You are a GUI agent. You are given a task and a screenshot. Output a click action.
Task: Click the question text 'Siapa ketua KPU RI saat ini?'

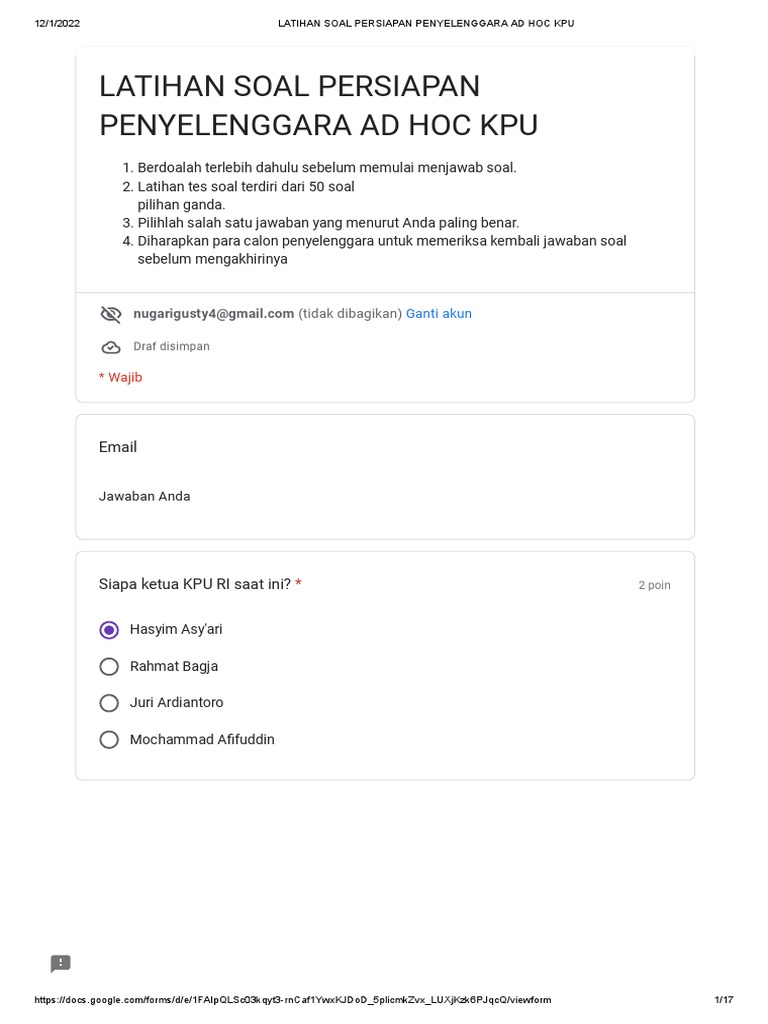pos(194,584)
